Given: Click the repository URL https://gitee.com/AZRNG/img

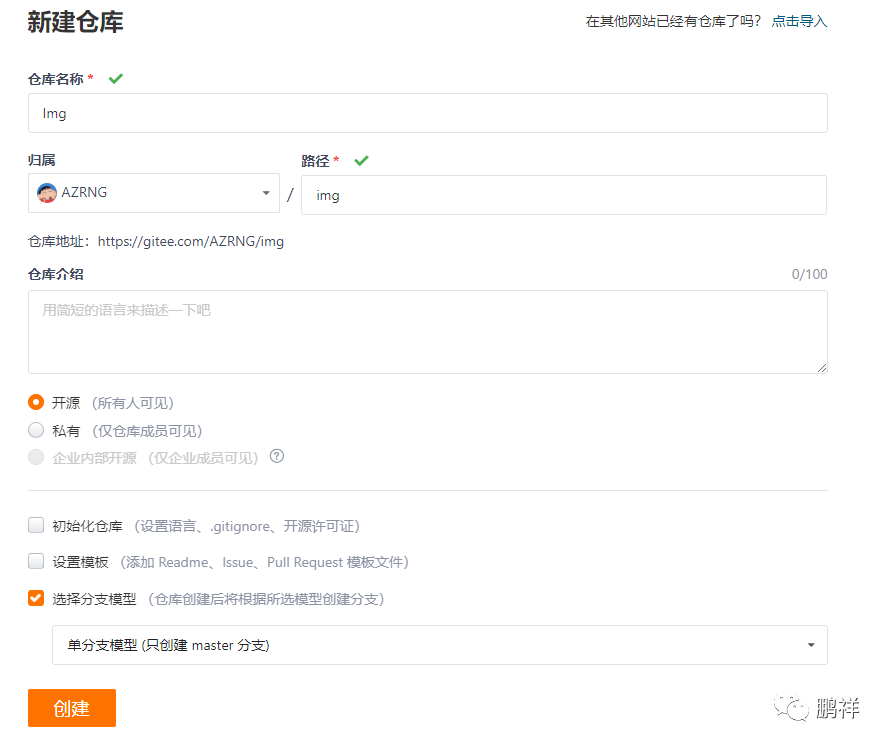Looking at the screenshot, I should pyautogui.click(x=191, y=242).
